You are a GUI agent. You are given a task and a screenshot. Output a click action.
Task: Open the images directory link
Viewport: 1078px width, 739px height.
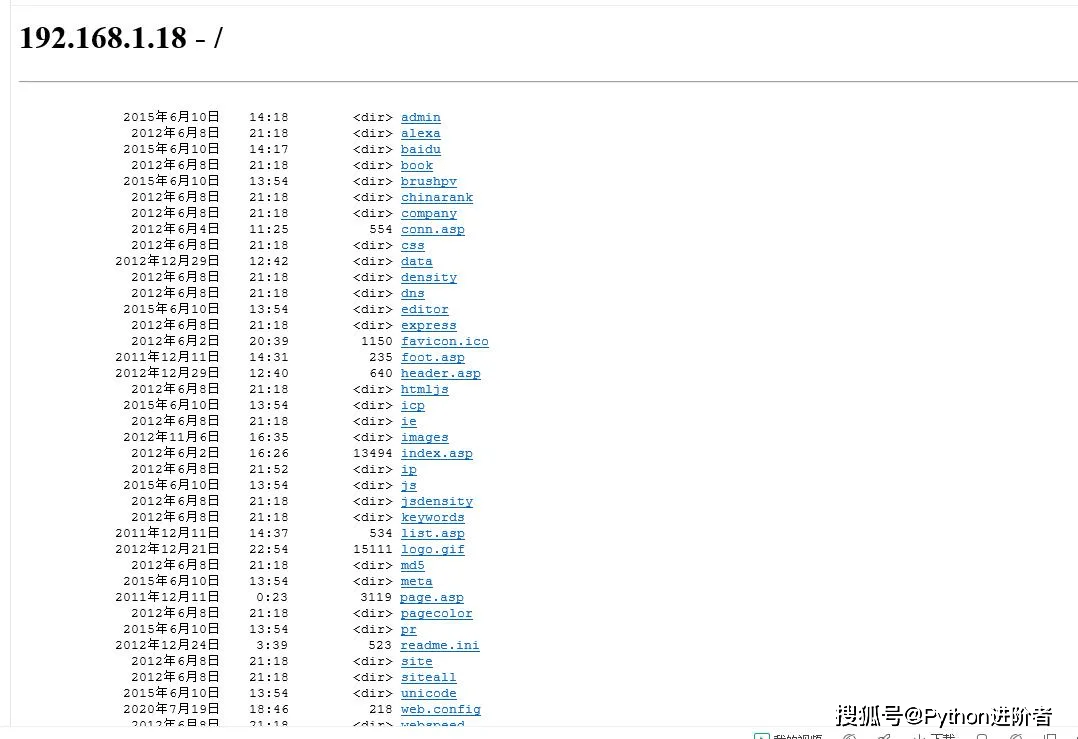point(425,437)
